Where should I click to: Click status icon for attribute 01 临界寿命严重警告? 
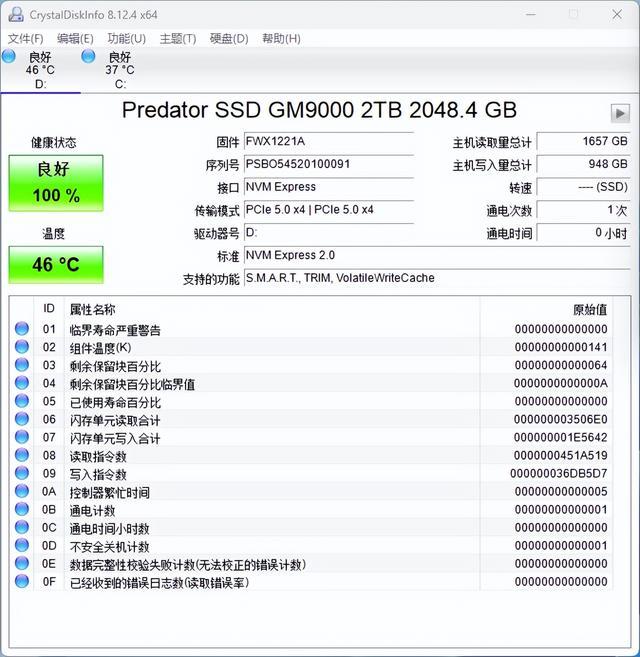[22, 329]
